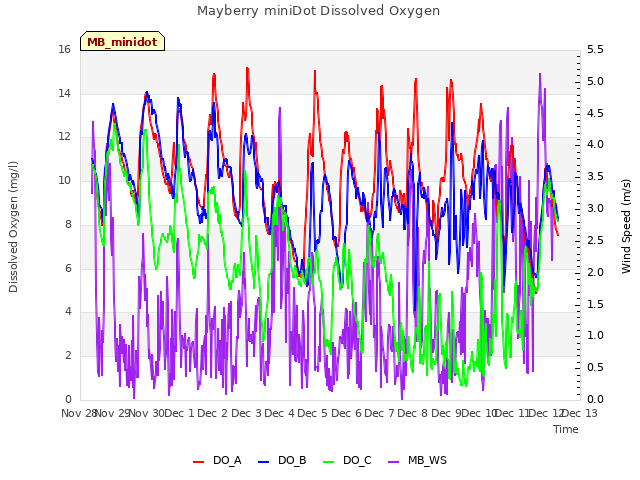Viewport: 640px width, 480px height.
Task: Click the Wind Speed (m/s) axis label
Action: click(626, 226)
